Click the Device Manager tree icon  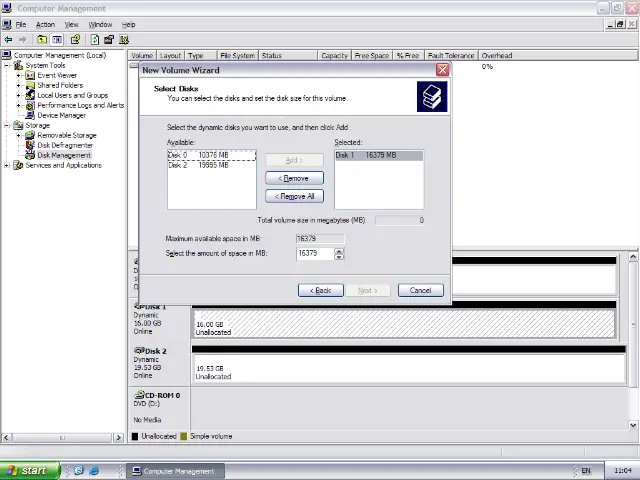[30, 116]
